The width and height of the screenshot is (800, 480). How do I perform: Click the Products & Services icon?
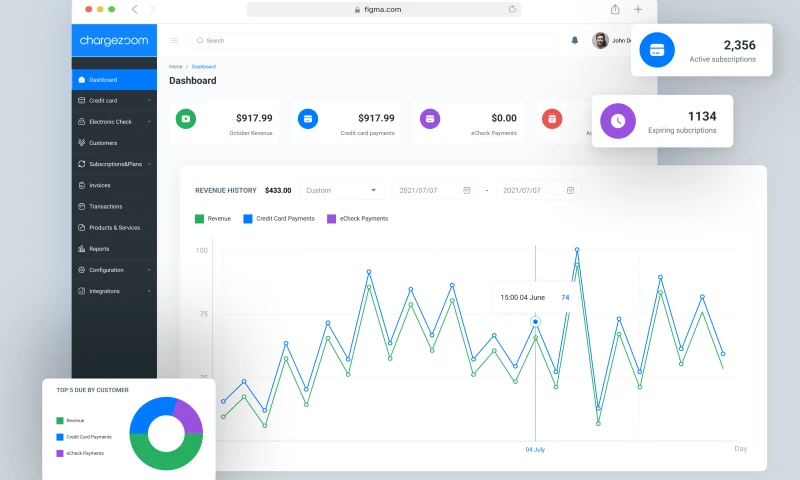point(82,228)
